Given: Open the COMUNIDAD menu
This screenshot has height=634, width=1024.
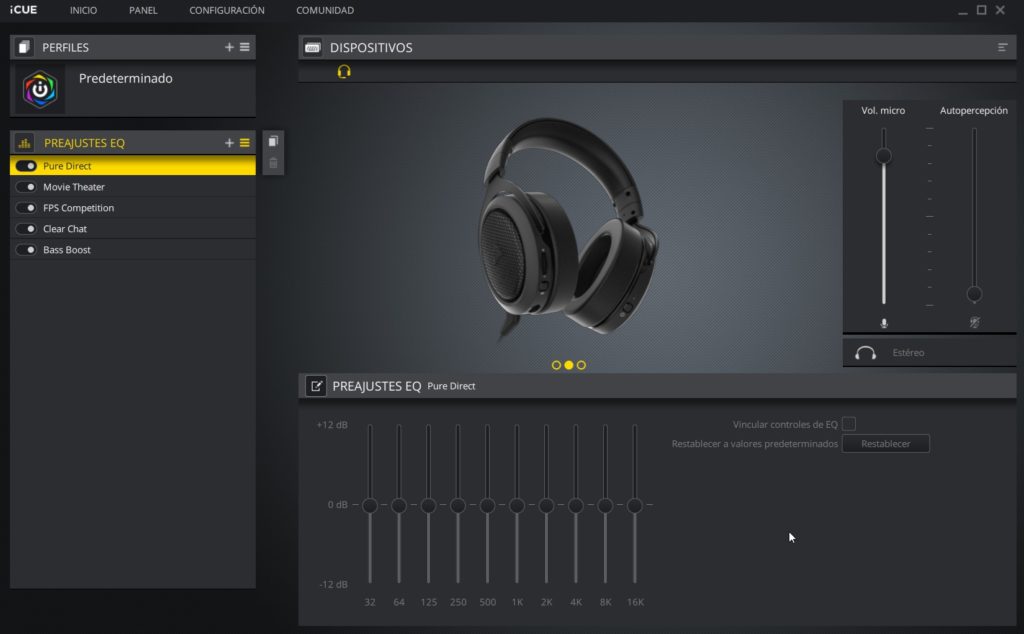Looking at the screenshot, I should 325,10.
